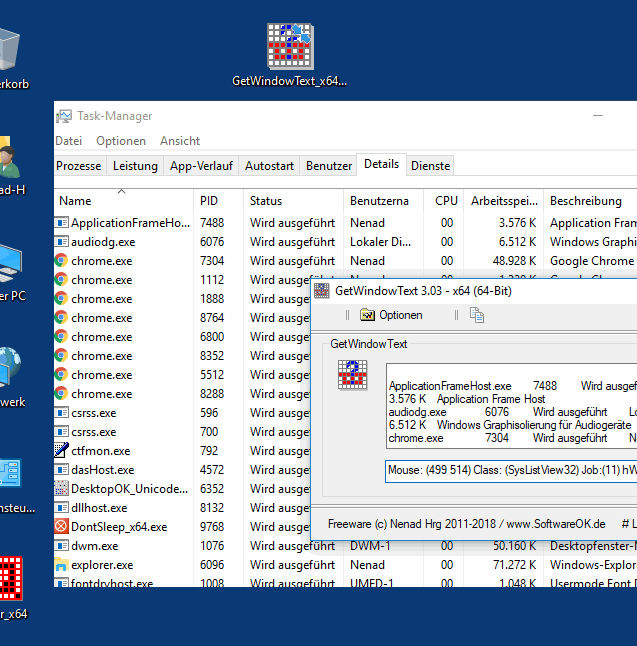Sort by Name column header

point(124,201)
